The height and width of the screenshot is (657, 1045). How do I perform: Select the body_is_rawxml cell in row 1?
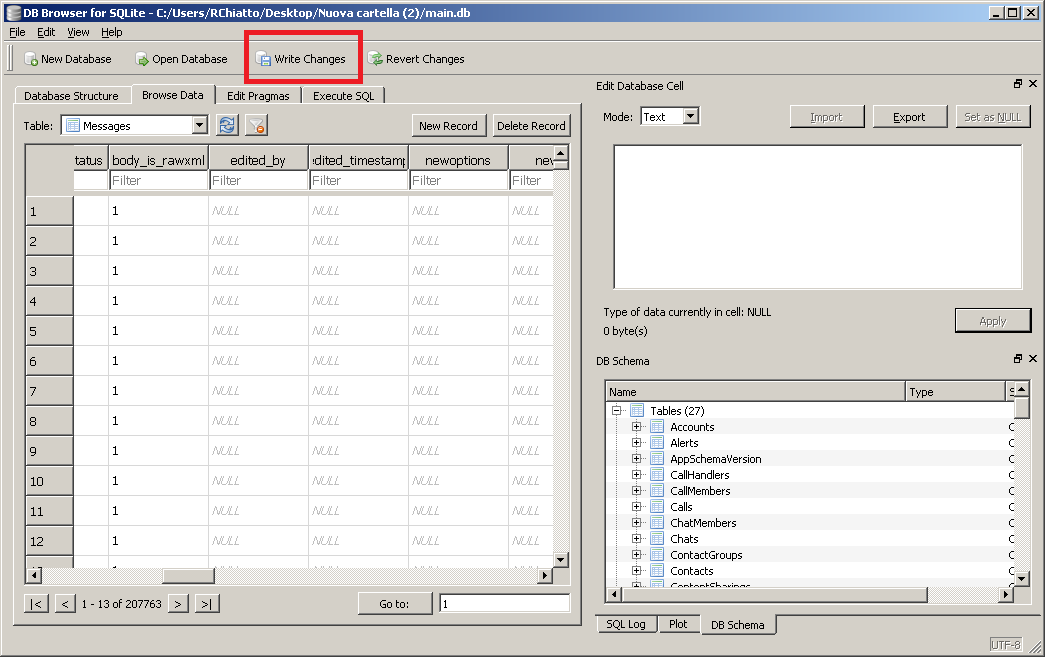click(x=159, y=211)
